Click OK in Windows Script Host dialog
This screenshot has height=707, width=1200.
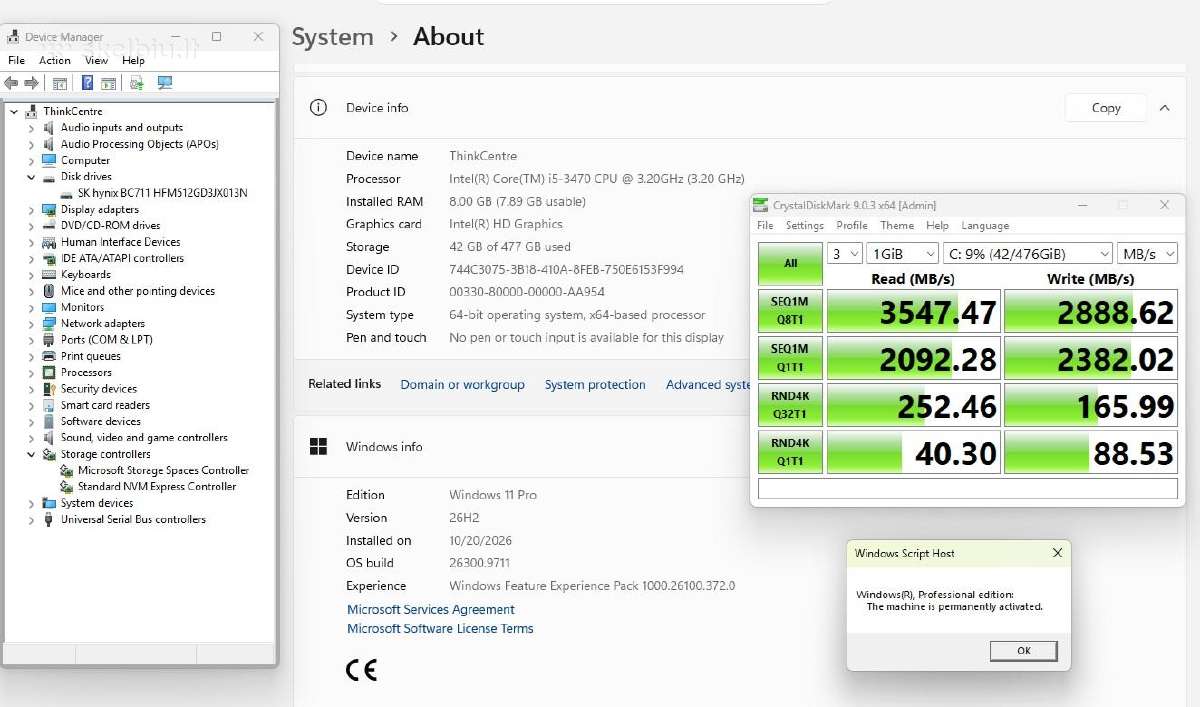1023,650
